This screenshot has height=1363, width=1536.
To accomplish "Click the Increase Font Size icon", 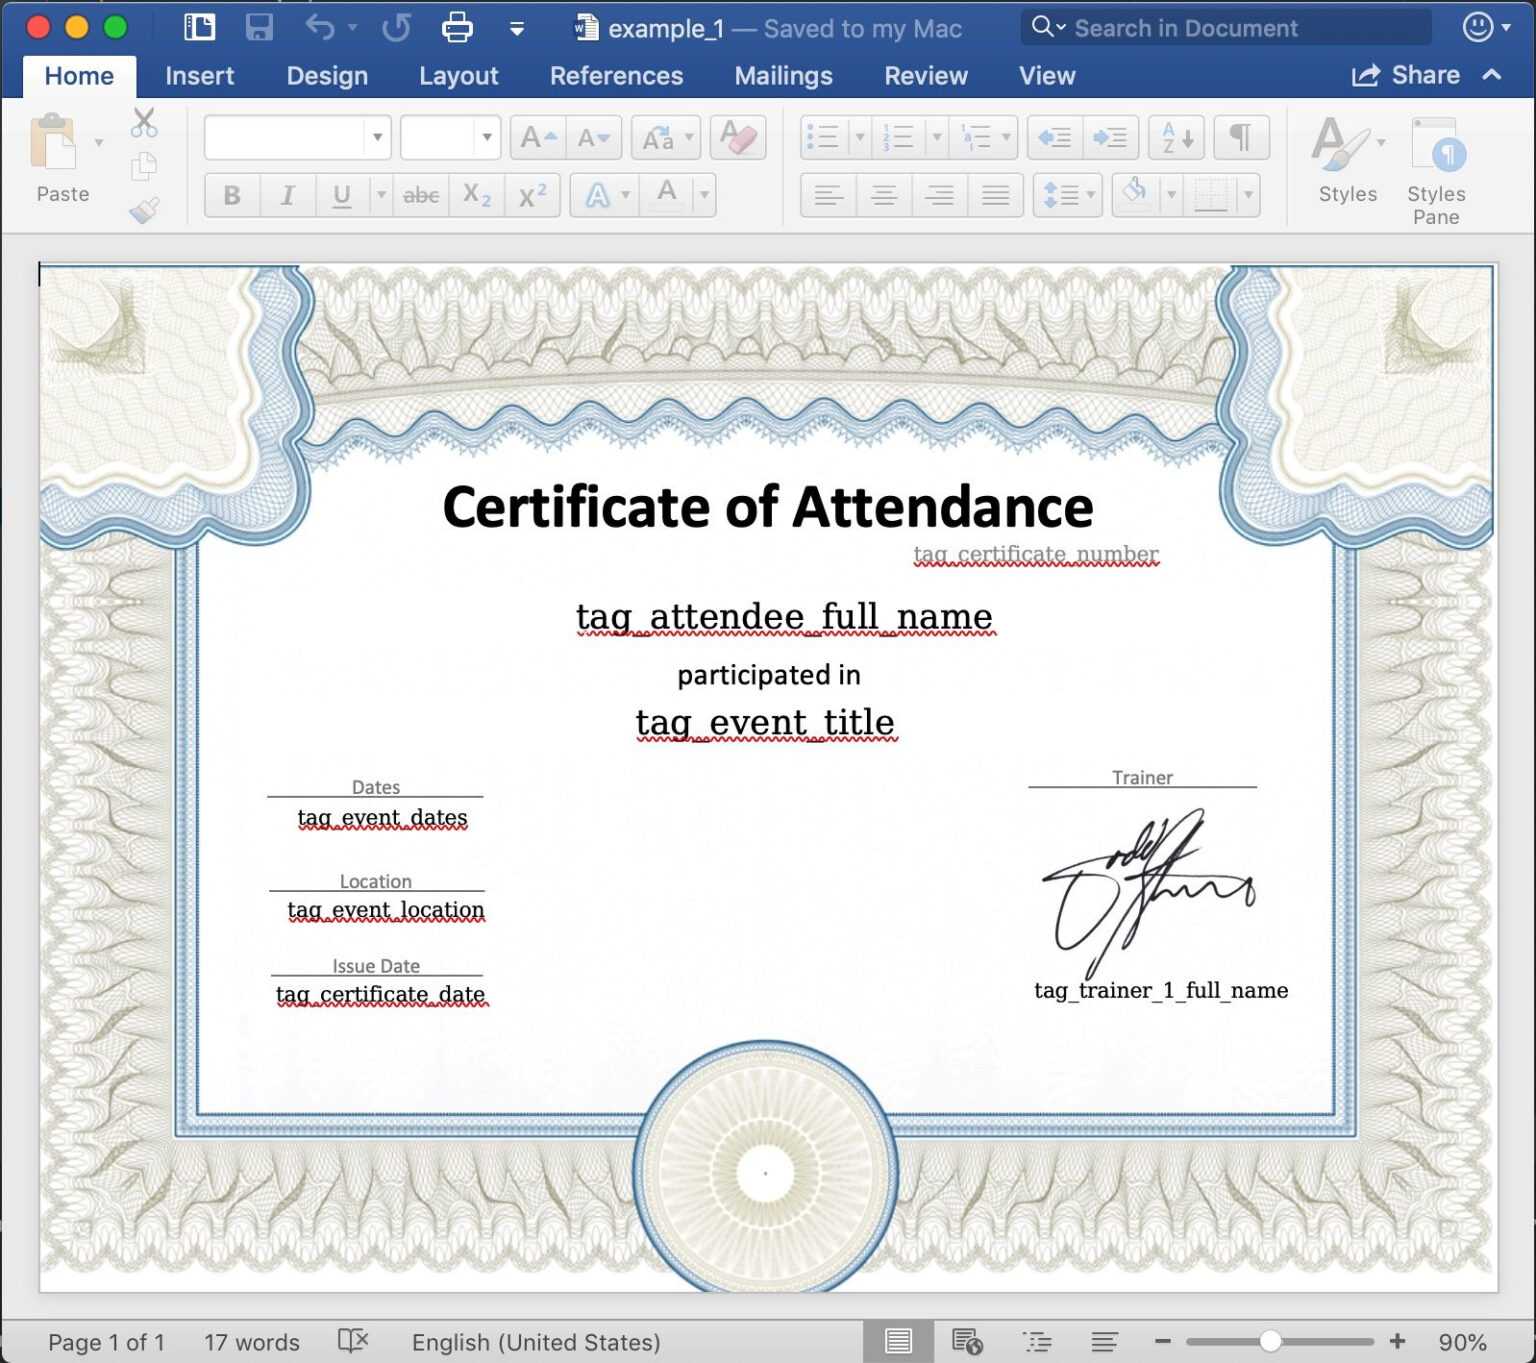I will point(536,137).
